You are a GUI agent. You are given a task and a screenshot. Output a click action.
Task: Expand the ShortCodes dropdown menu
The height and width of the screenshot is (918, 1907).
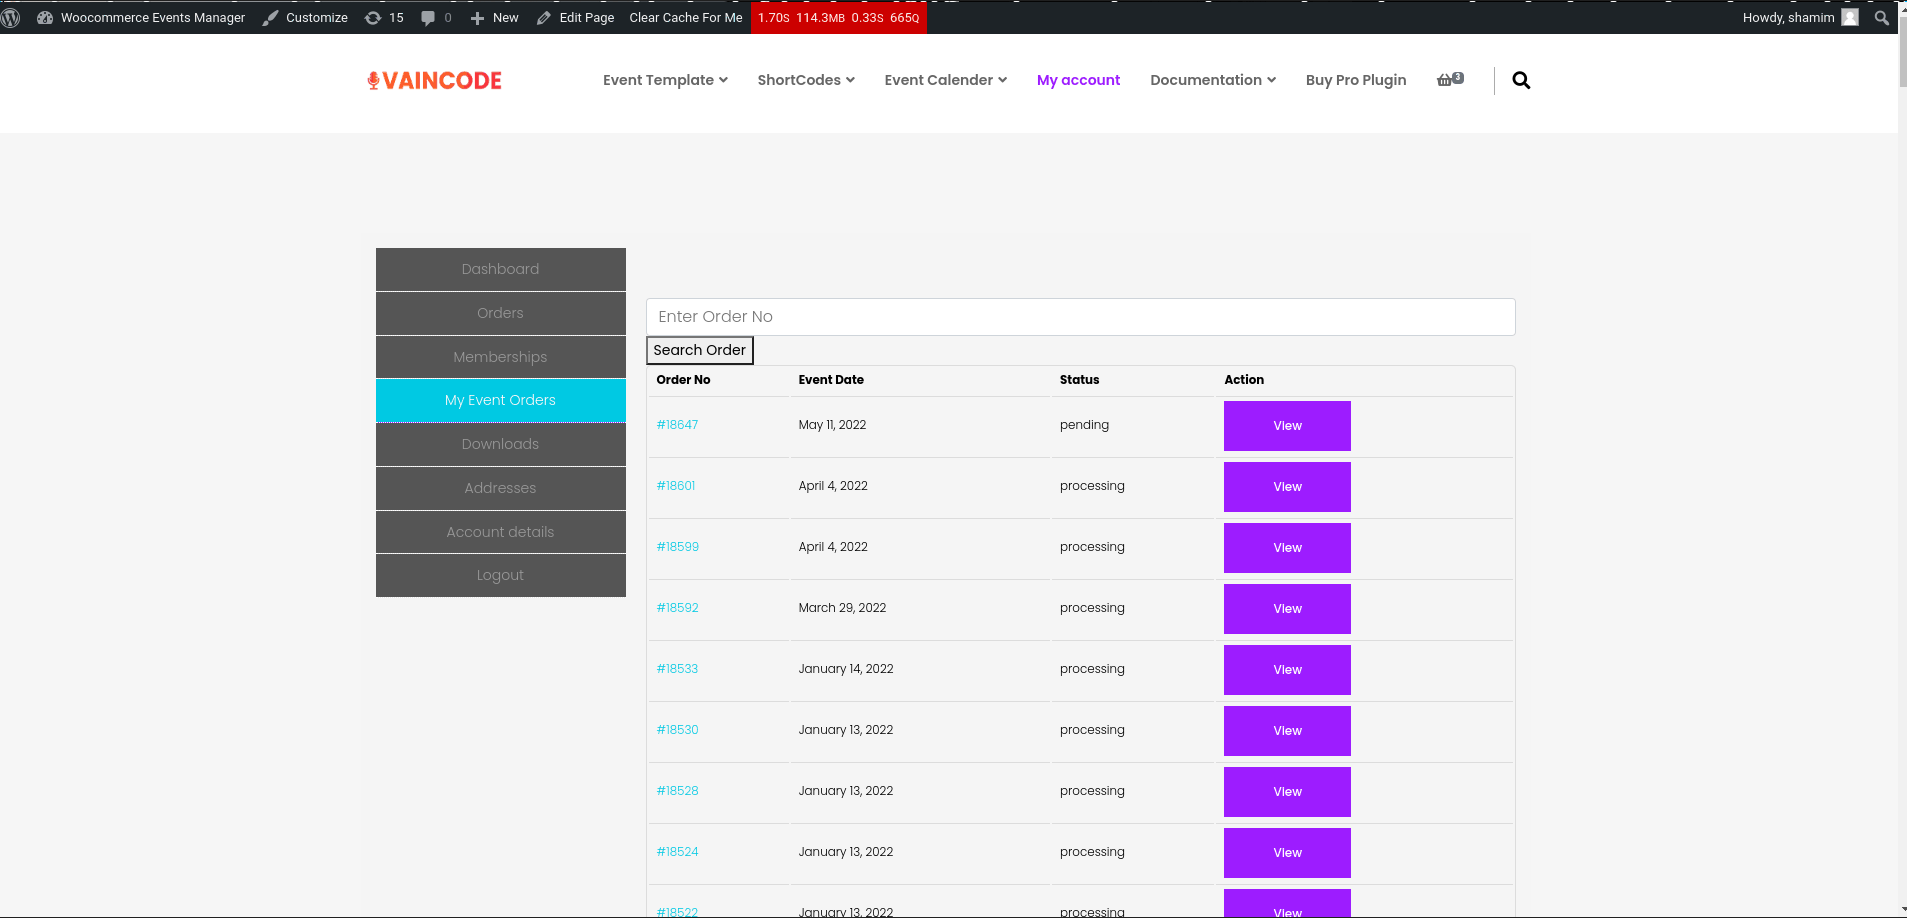[x=805, y=80]
